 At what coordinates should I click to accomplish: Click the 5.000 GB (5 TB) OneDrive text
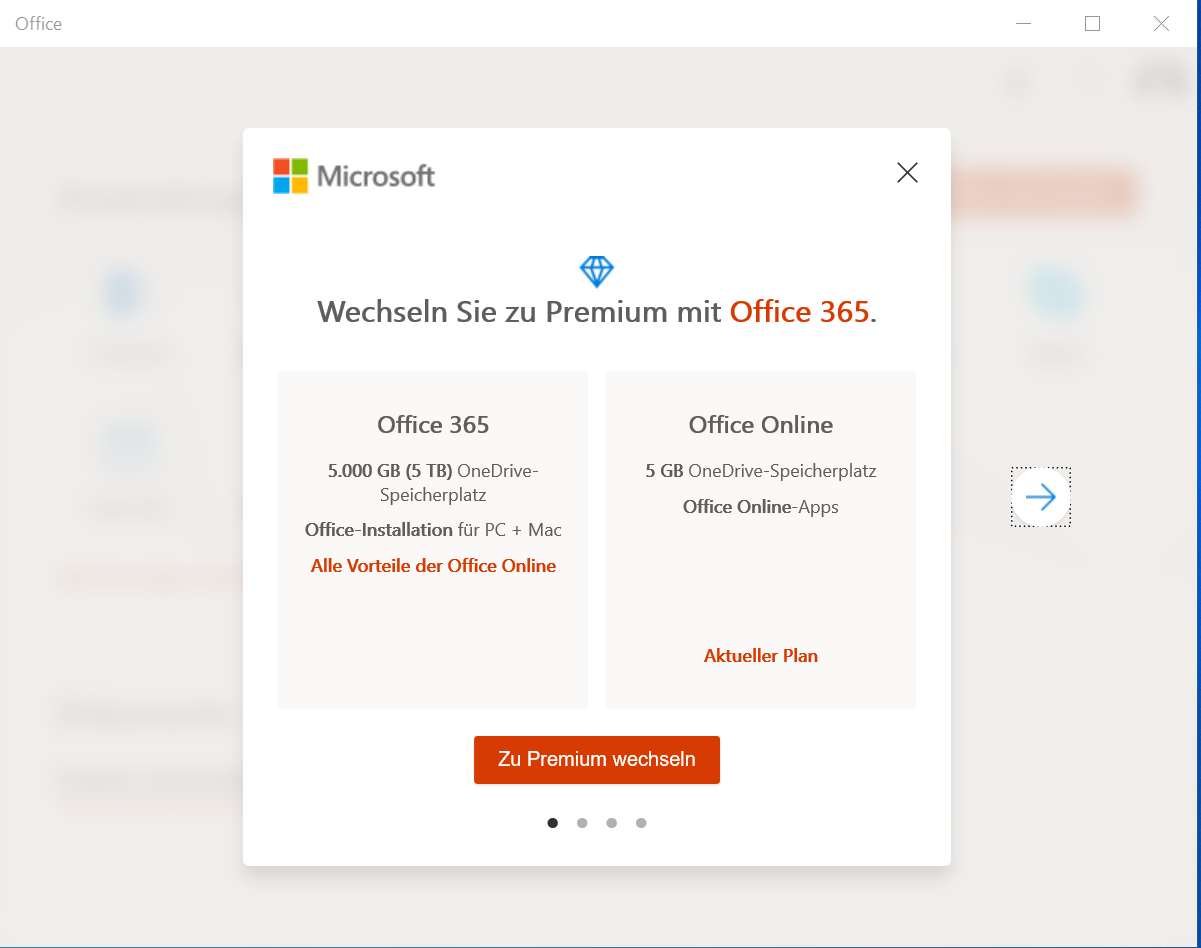(x=433, y=482)
